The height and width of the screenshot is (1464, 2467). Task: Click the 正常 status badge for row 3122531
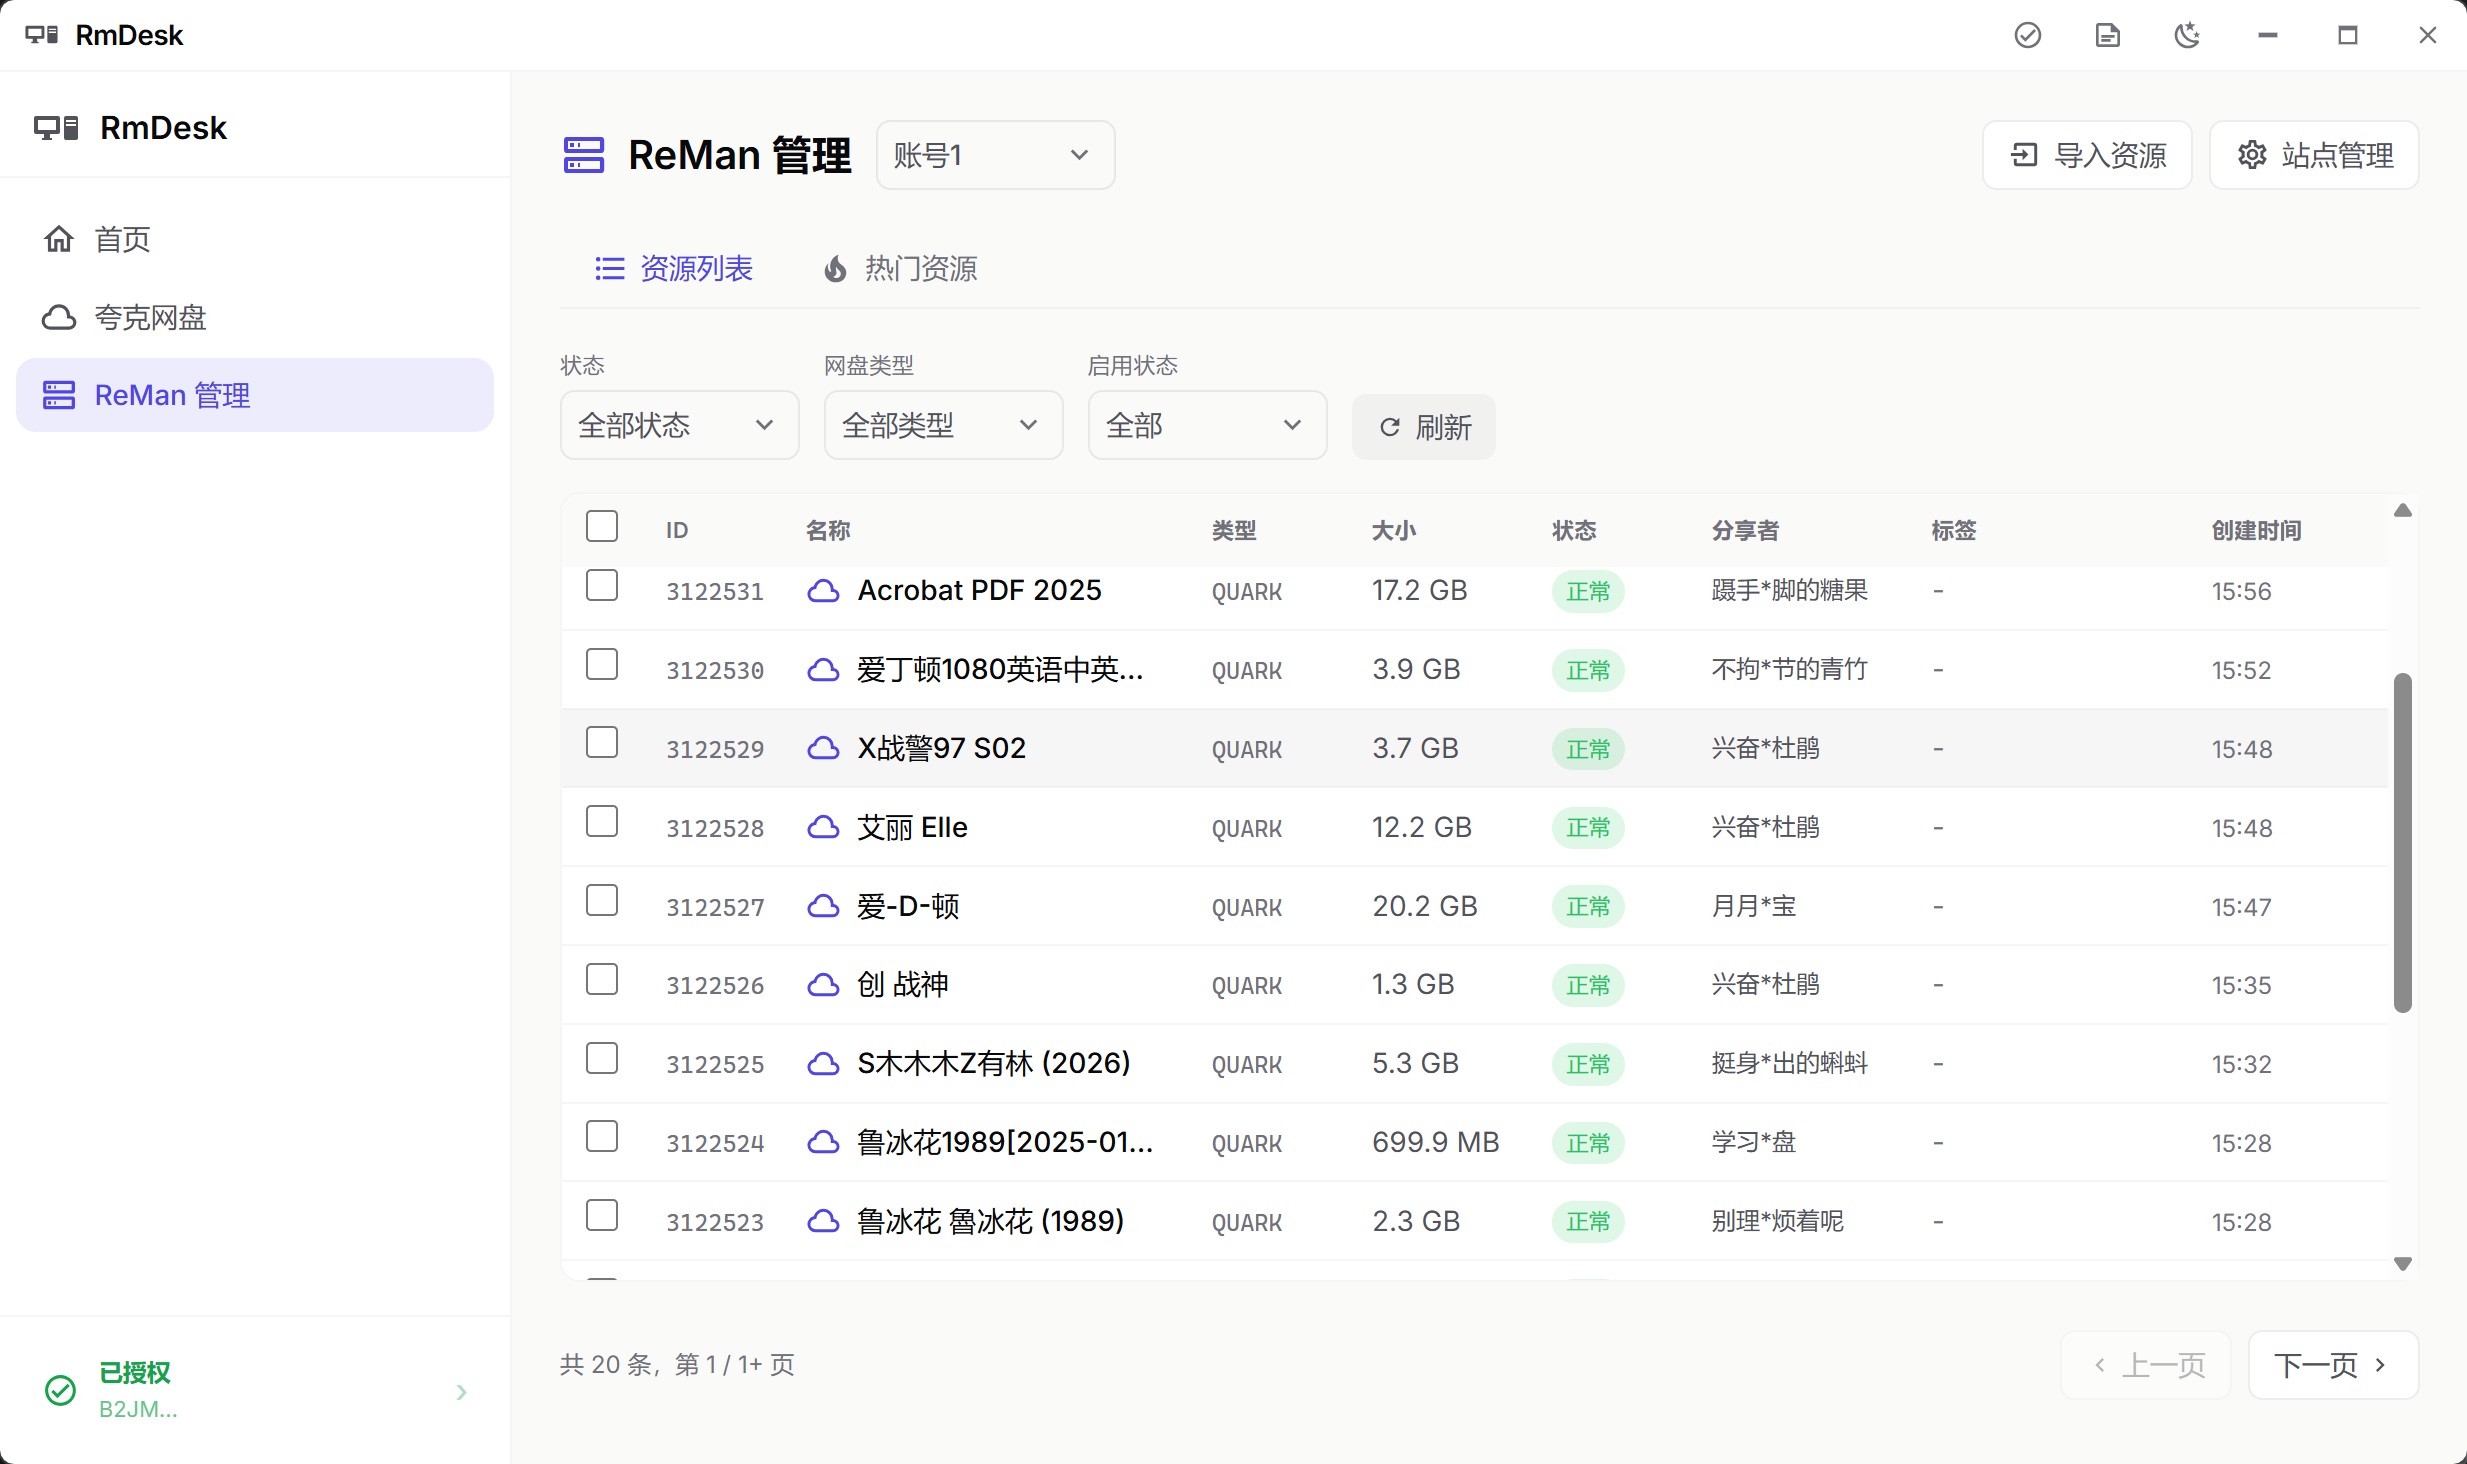1588,591
